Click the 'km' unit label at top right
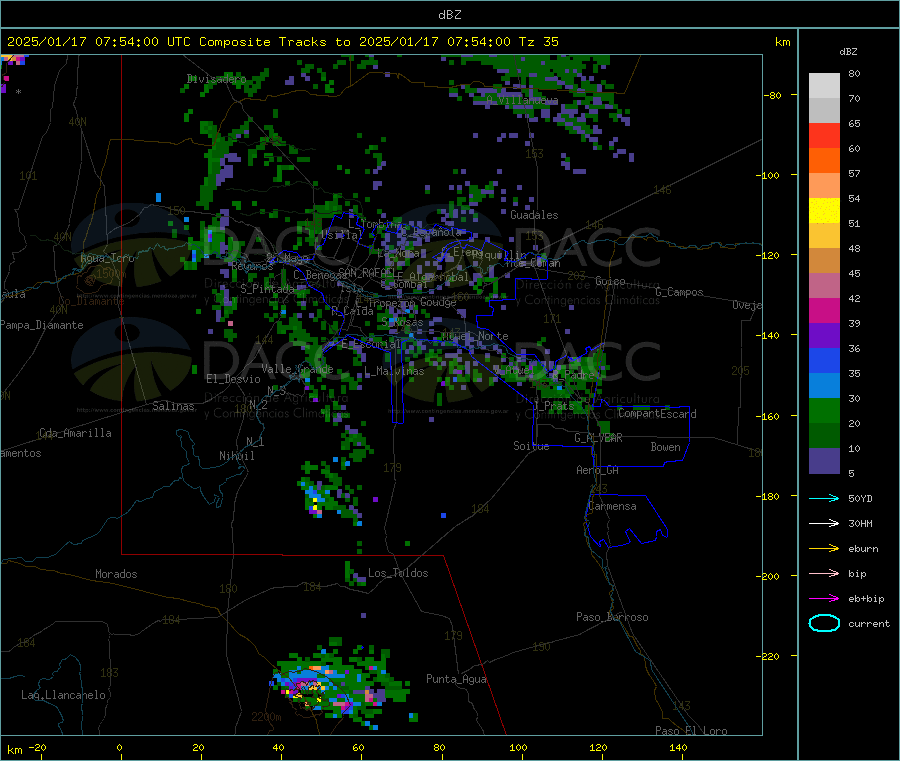The height and width of the screenshot is (761, 900). coord(782,42)
